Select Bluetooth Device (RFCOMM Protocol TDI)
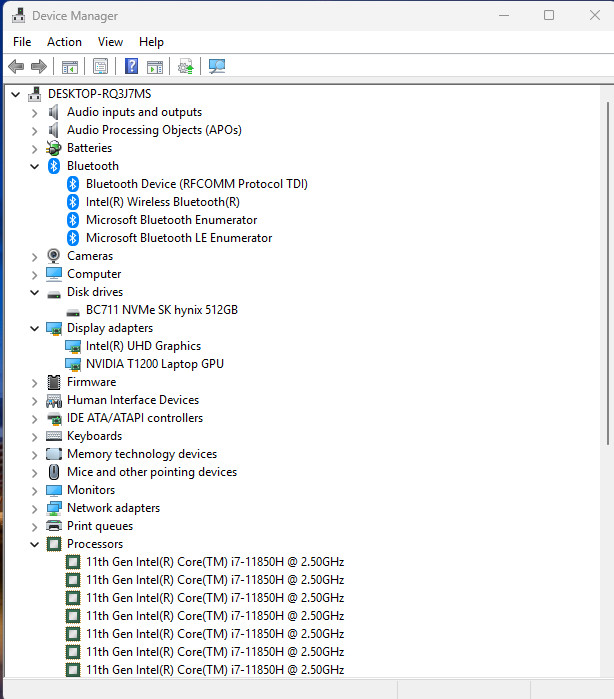This screenshot has width=614, height=699. [197, 184]
